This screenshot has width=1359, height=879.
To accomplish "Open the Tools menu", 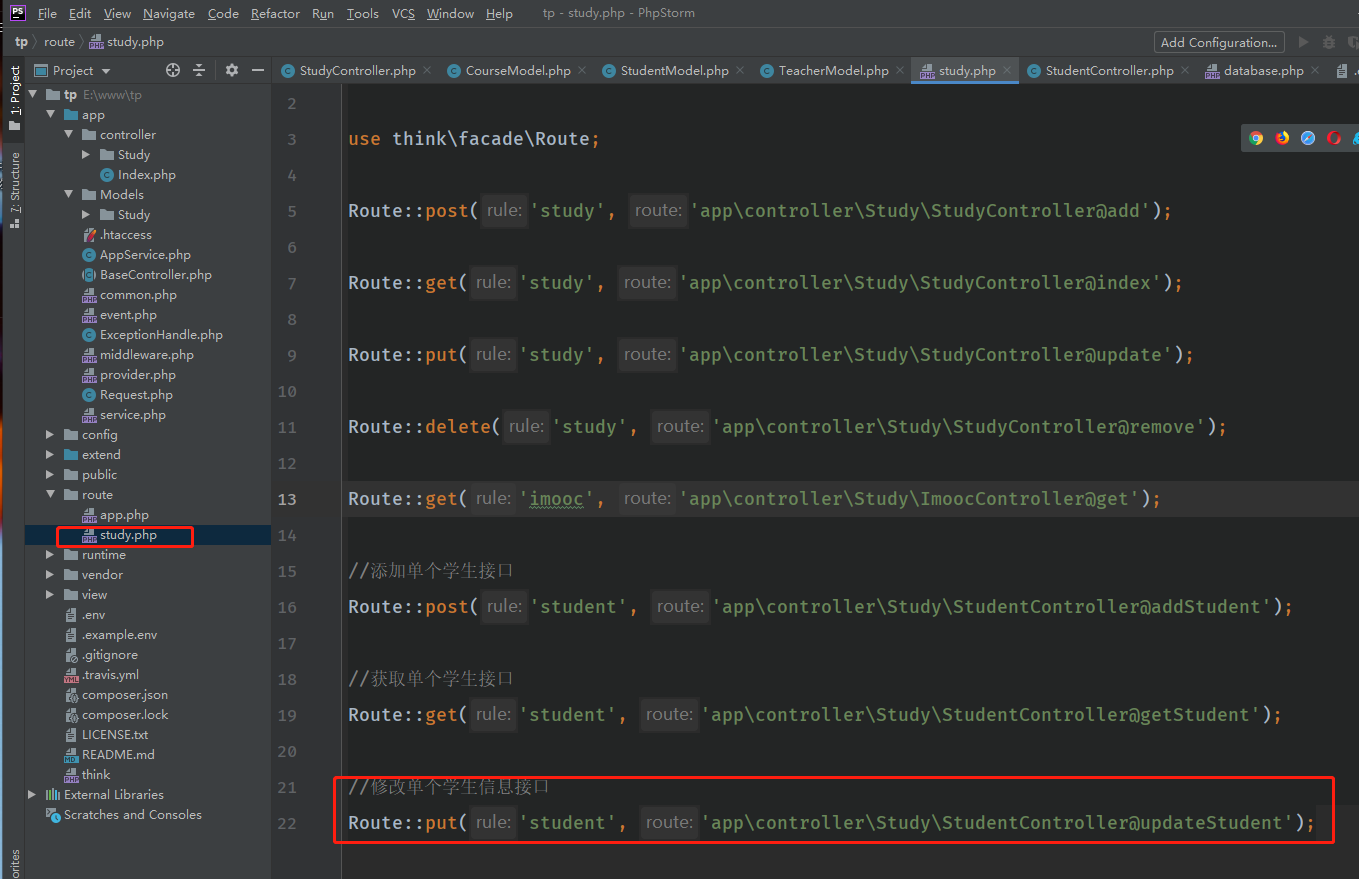I will pyautogui.click(x=363, y=13).
